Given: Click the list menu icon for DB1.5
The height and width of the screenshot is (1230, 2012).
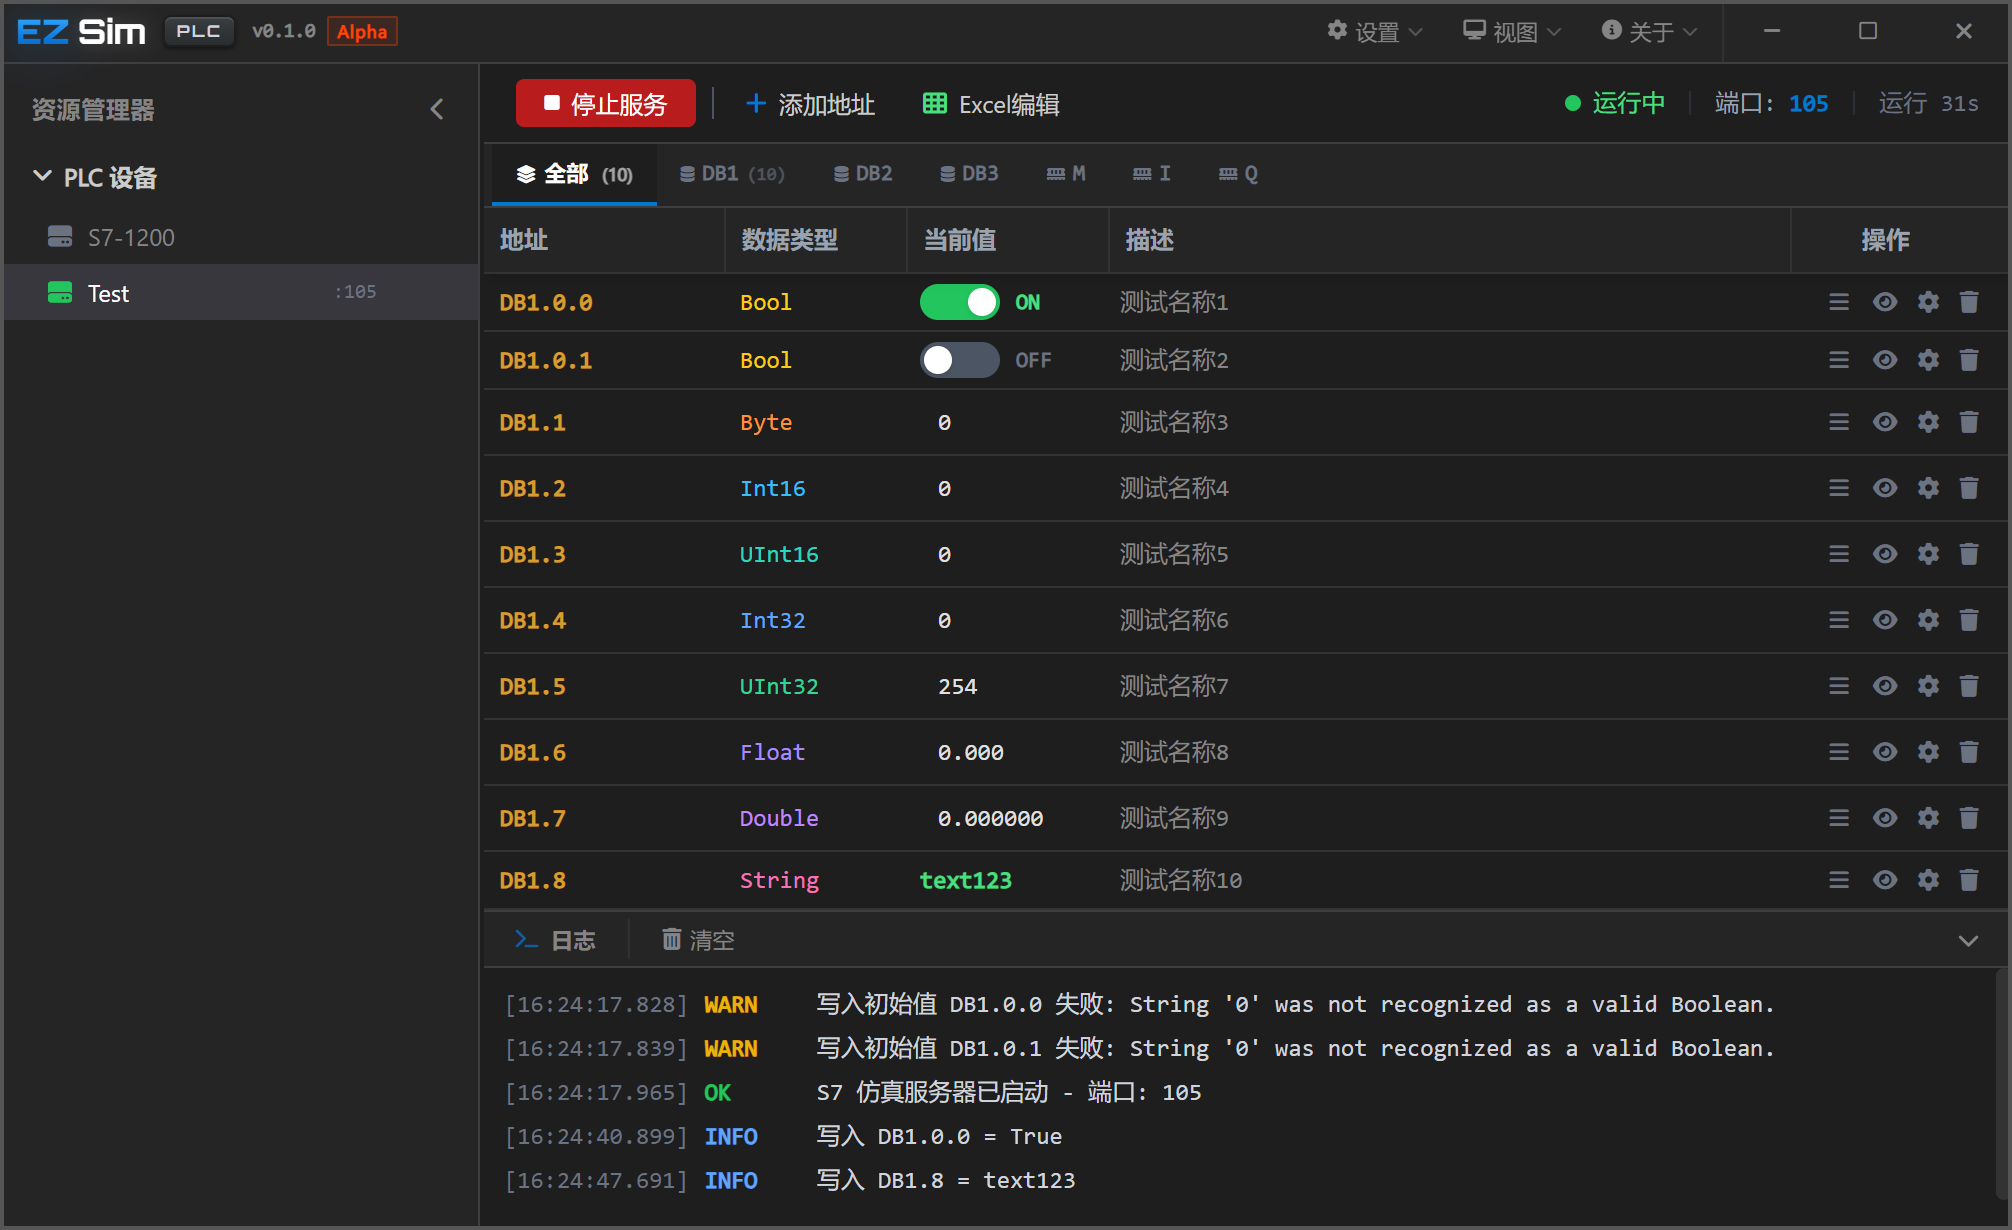Looking at the screenshot, I should coord(1838,686).
